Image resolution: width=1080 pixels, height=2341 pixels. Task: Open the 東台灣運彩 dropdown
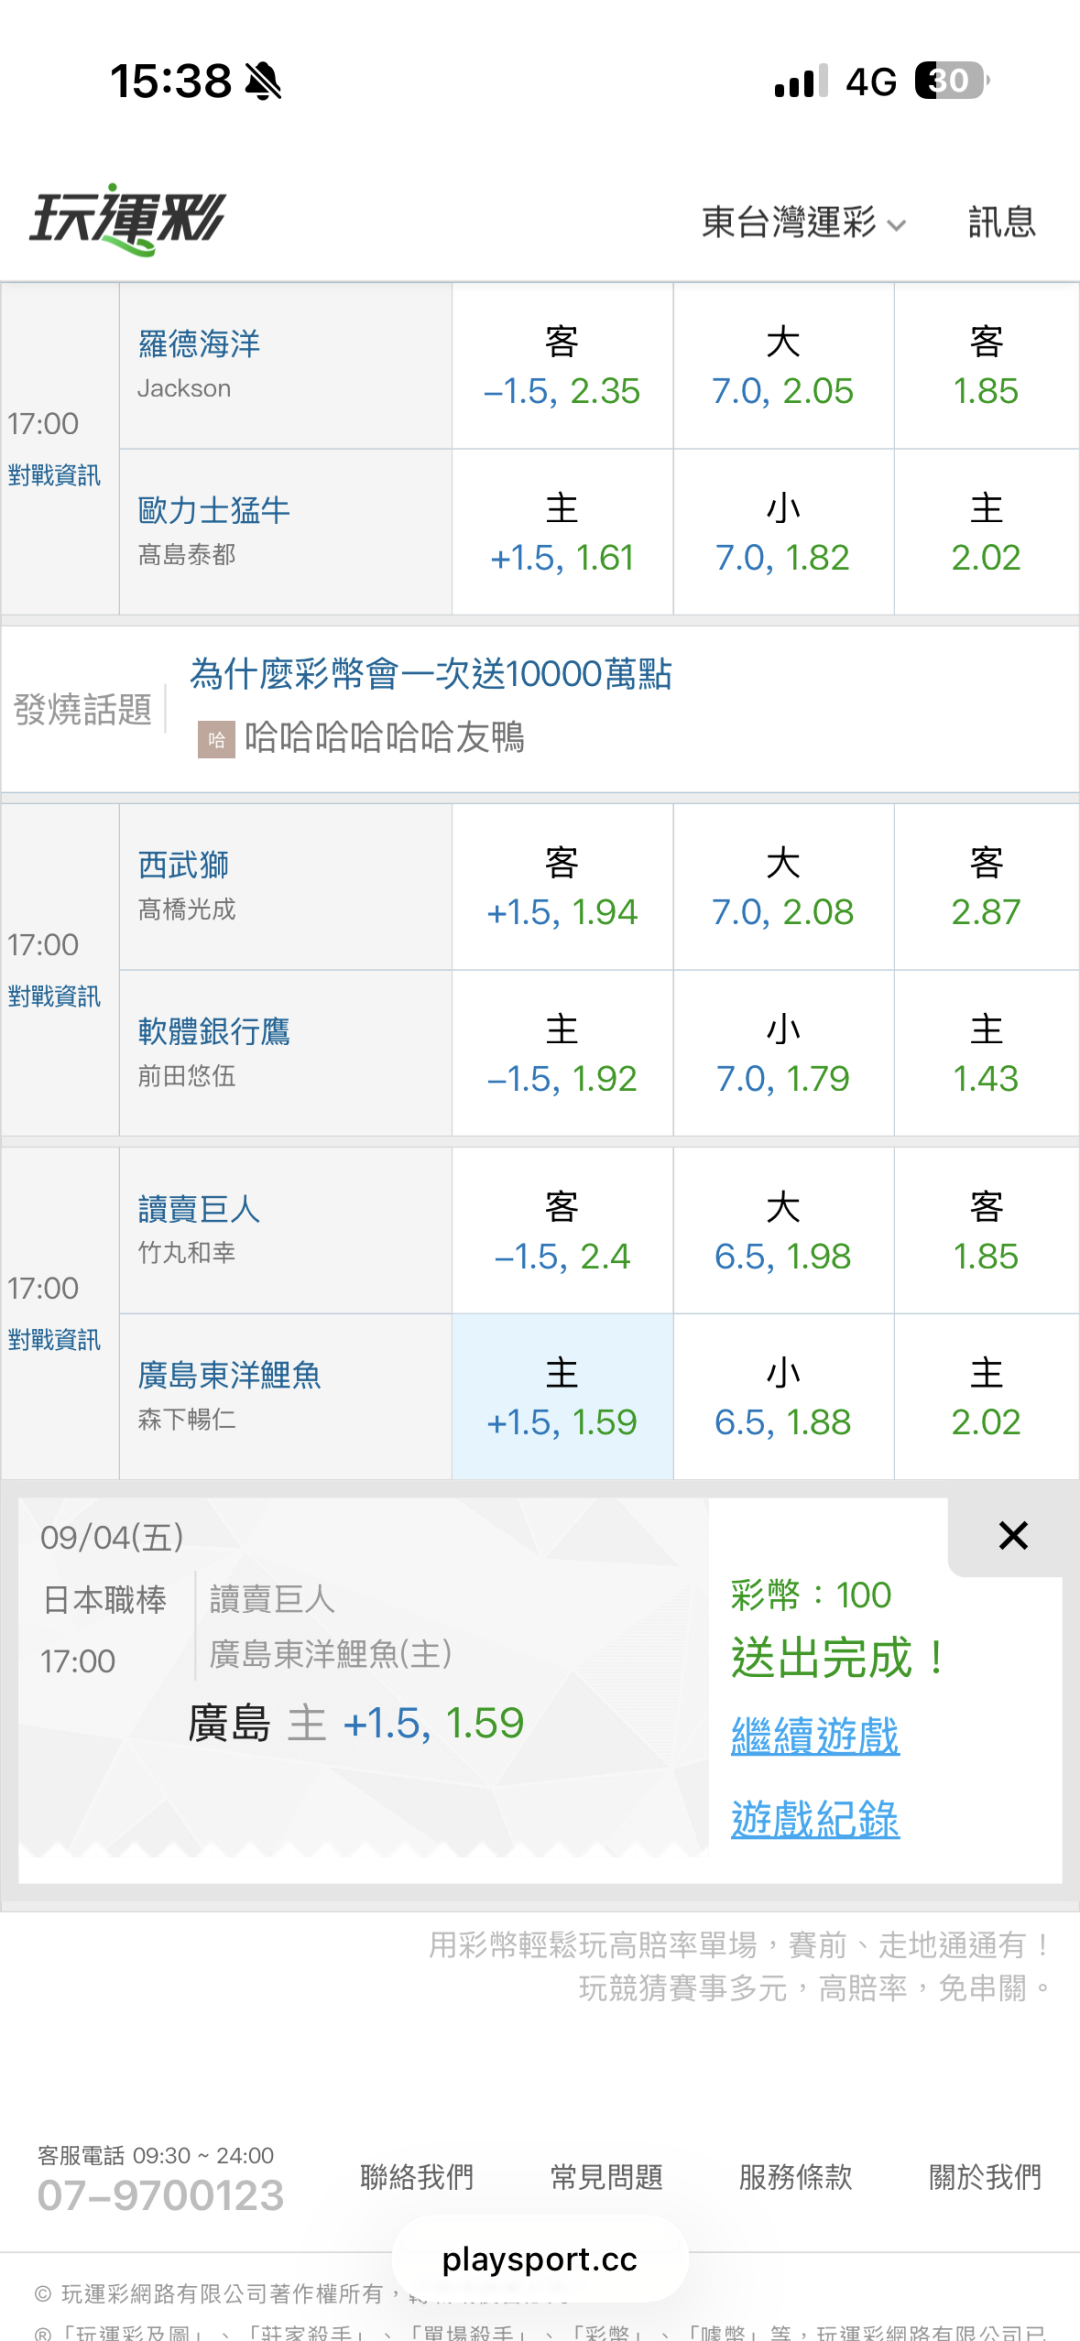tap(803, 222)
